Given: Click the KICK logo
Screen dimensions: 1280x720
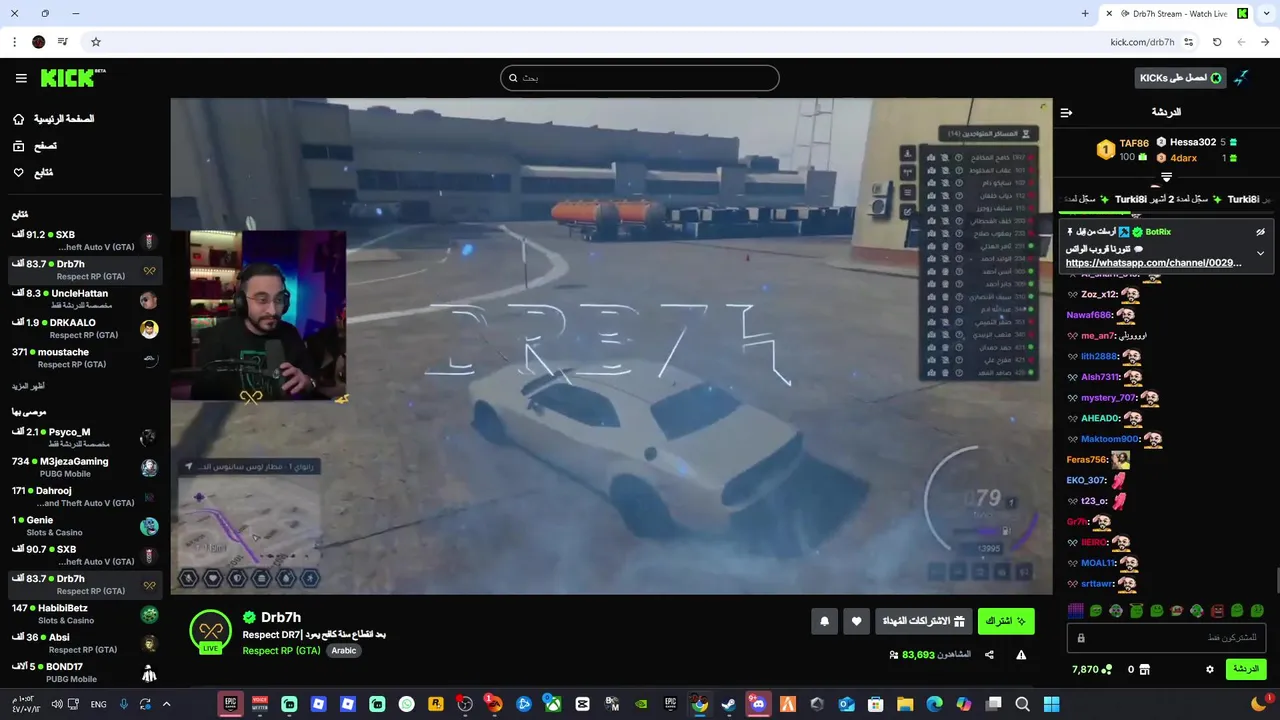Looking at the screenshot, I should tap(73, 78).
